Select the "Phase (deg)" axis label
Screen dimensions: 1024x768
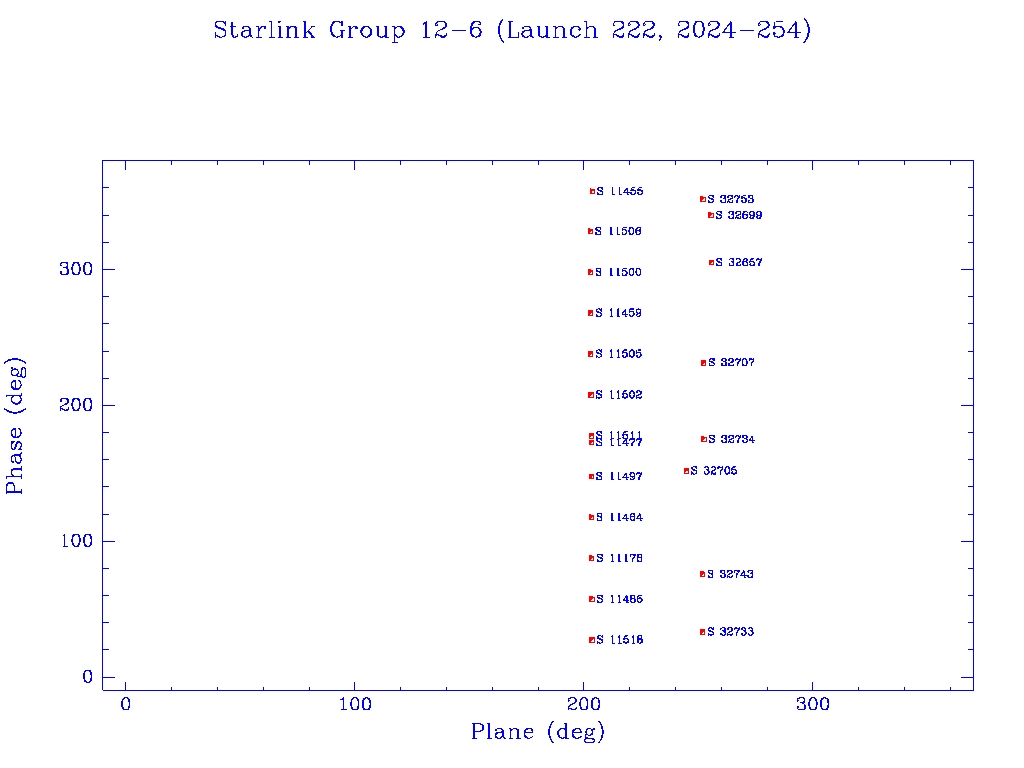[14, 426]
